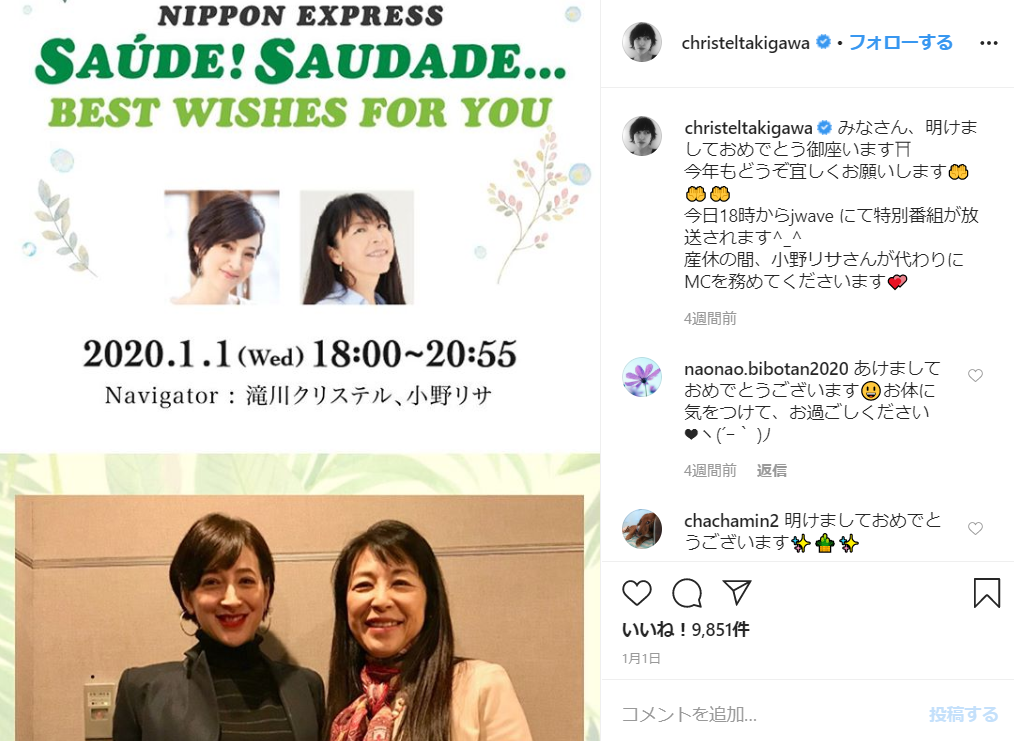Like naonao.bibotan2020's comment heart
This screenshot has height=741, width=1014.
pos(975,375)
